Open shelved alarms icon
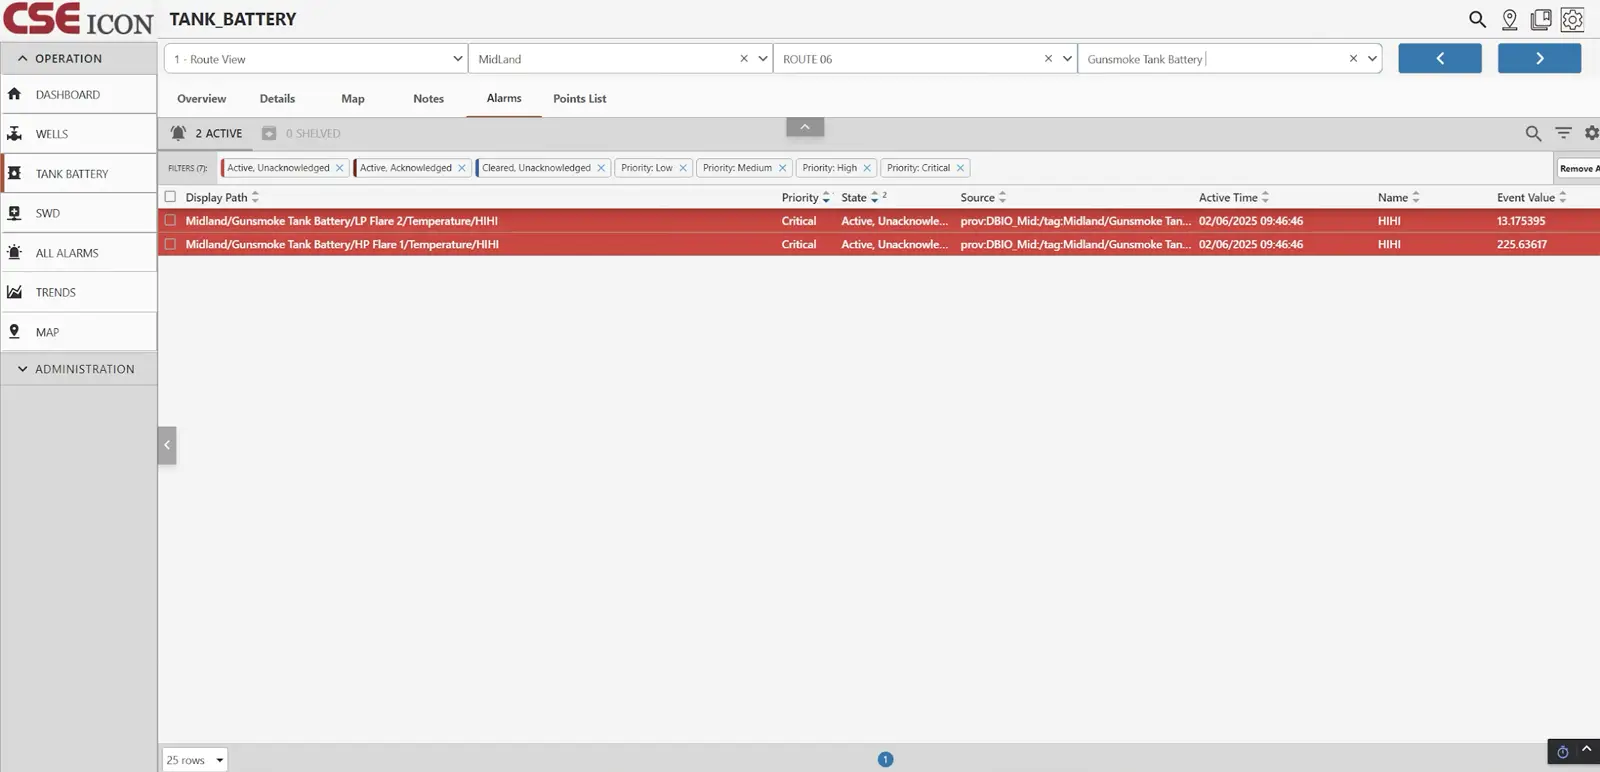1600x772 pixels. [x=269, y=133]
